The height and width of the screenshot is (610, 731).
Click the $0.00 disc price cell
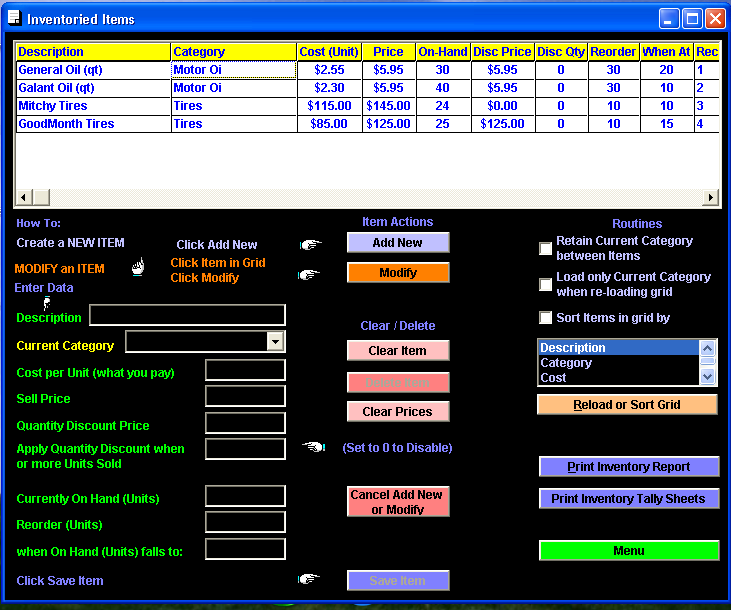pyautogui.click(x=503, y=106)
